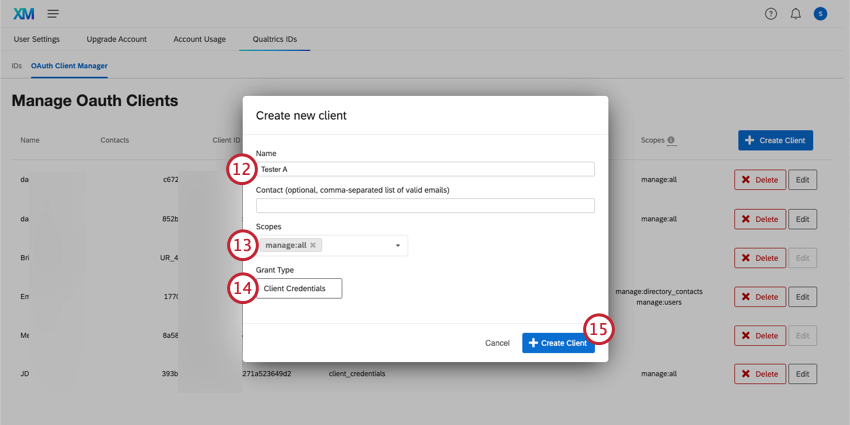
Task: Remove the manage:all scope tag
Action: pyautogui.click(x=313, y=245)
